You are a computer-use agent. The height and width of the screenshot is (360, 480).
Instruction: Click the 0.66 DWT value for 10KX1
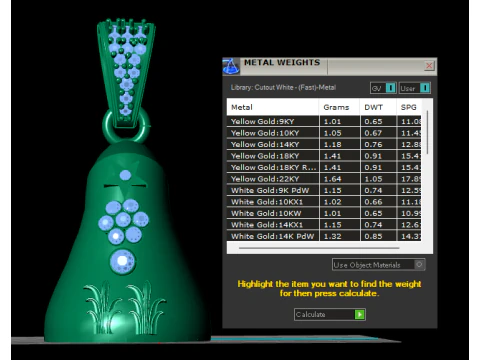[x=373, y=202]
